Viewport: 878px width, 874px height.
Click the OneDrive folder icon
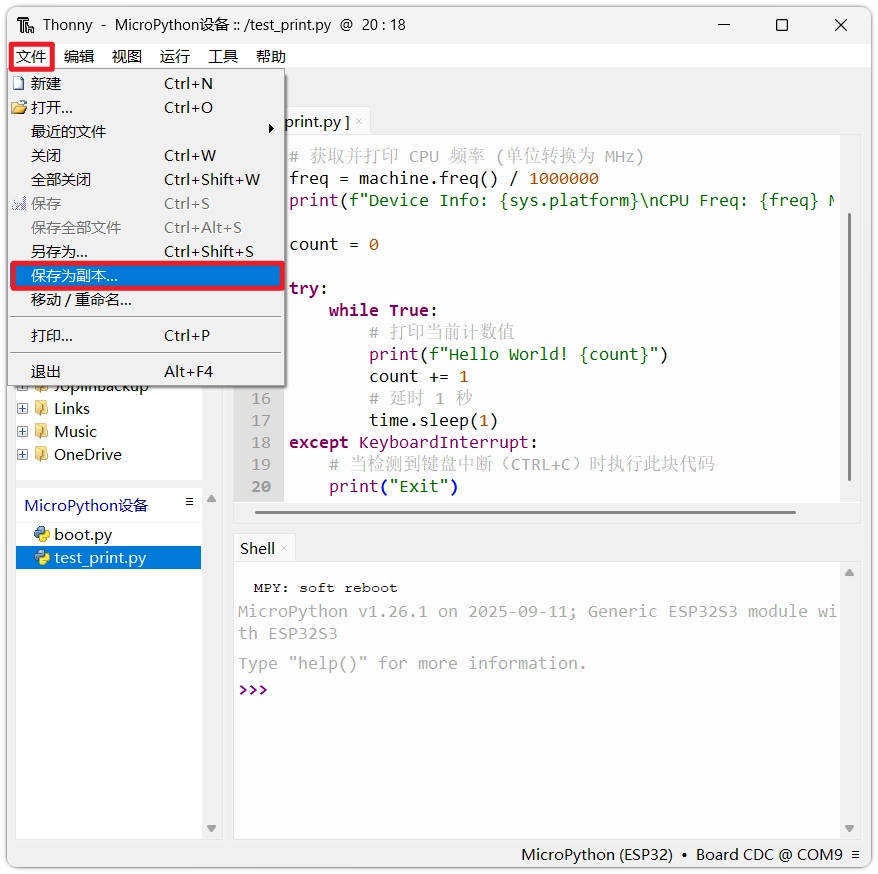point(41,454)
